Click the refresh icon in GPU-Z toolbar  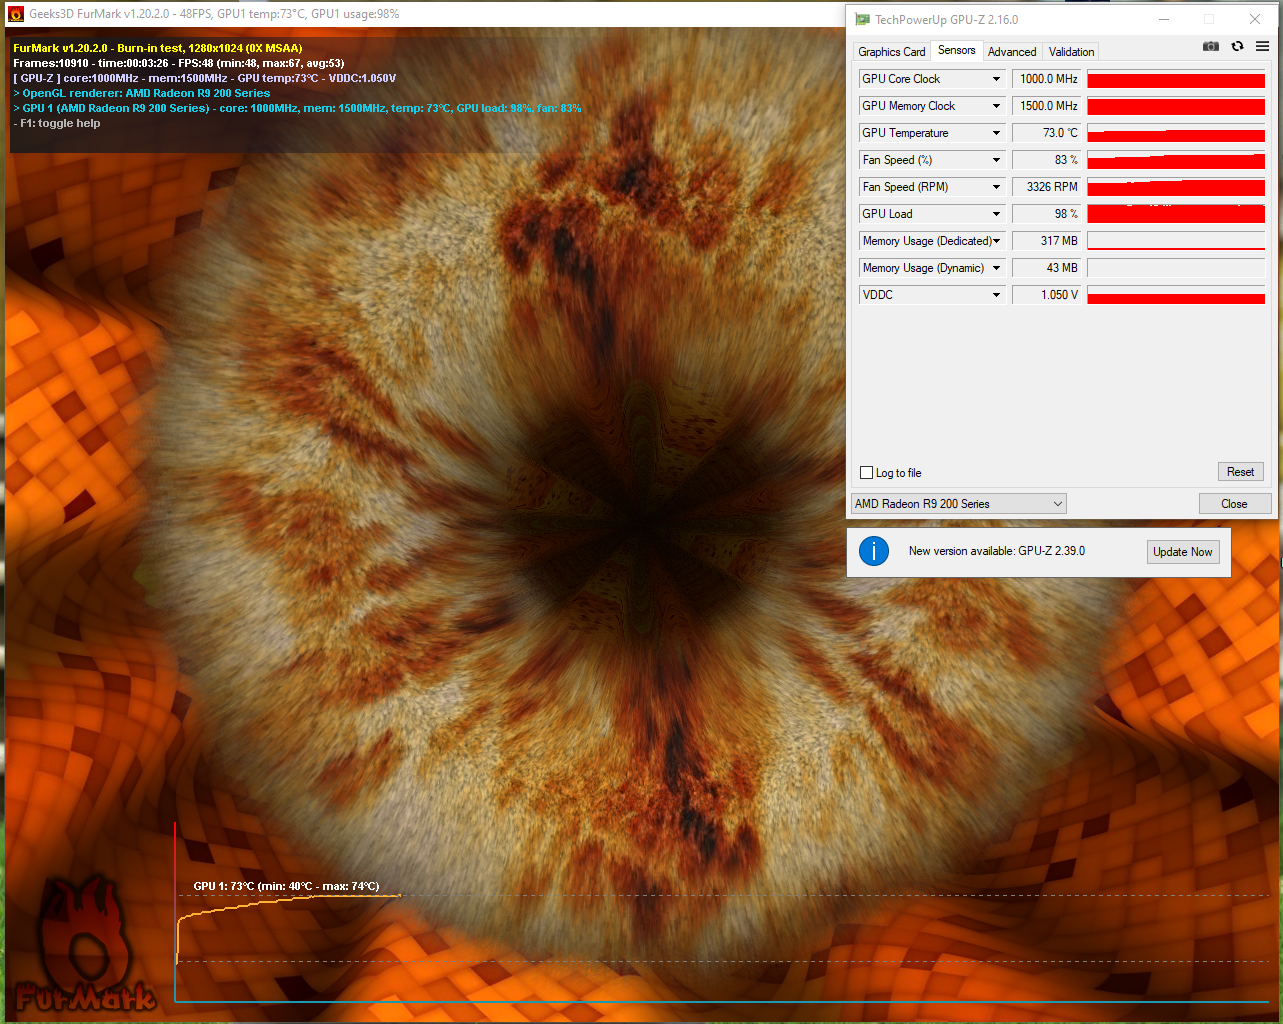coord(1237,47)
